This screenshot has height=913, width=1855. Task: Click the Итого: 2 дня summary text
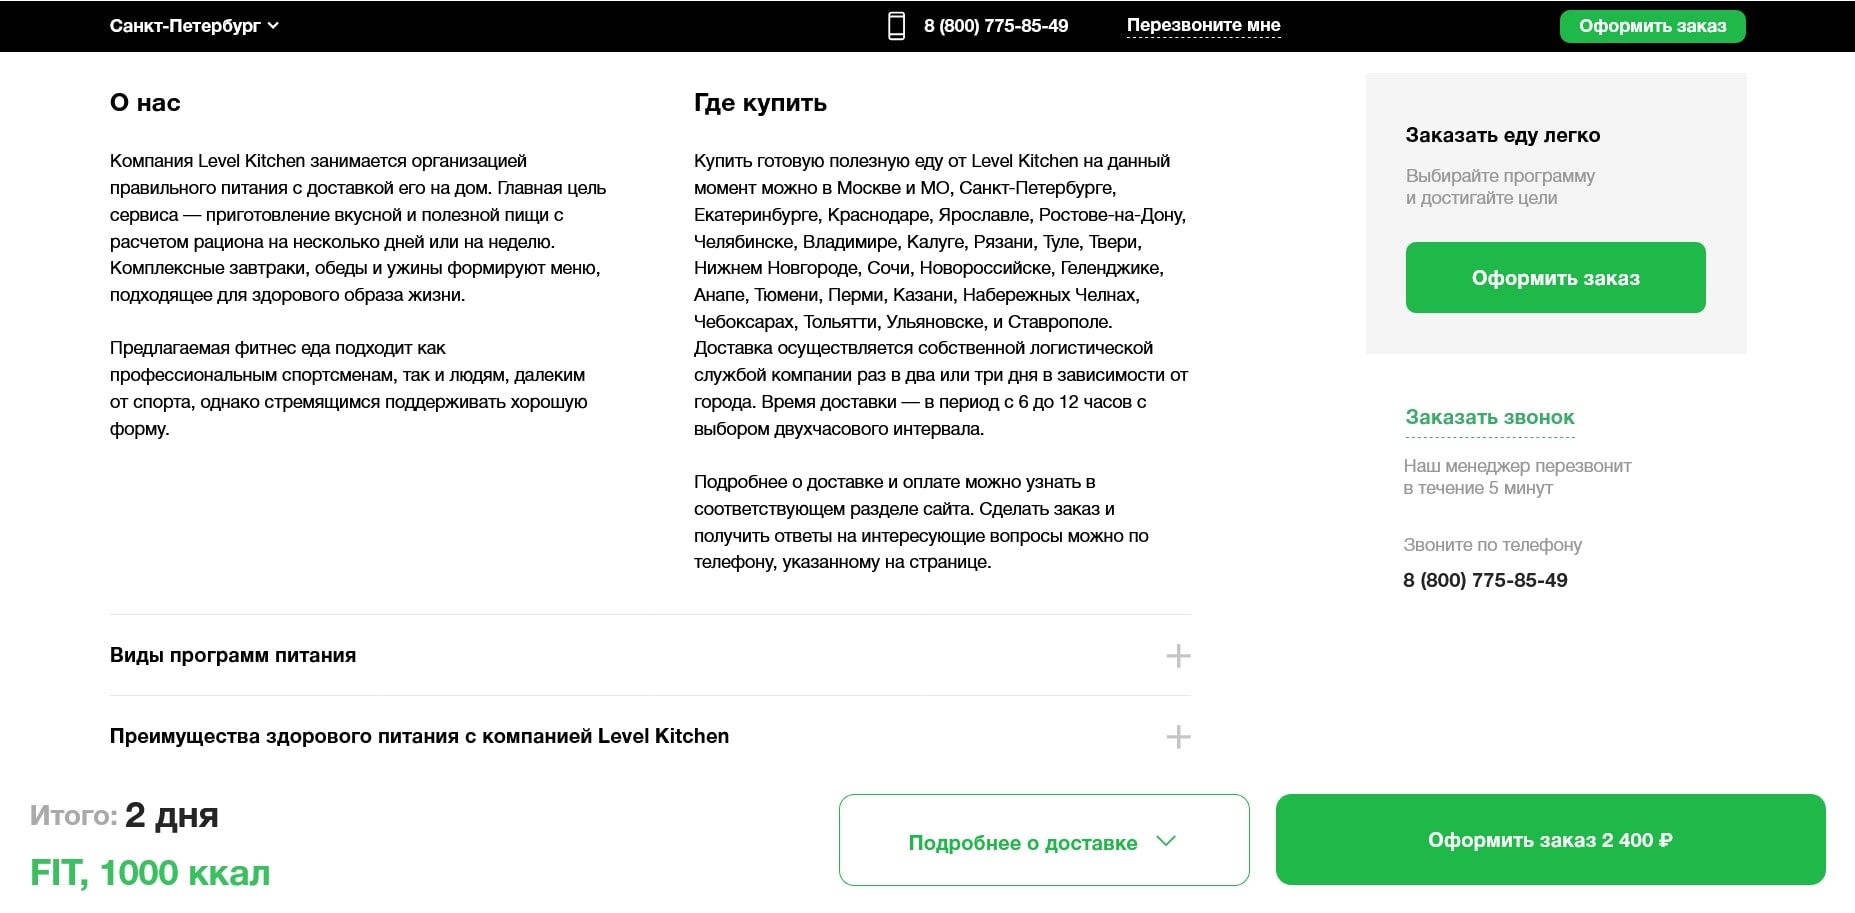[x=125, y=815]
